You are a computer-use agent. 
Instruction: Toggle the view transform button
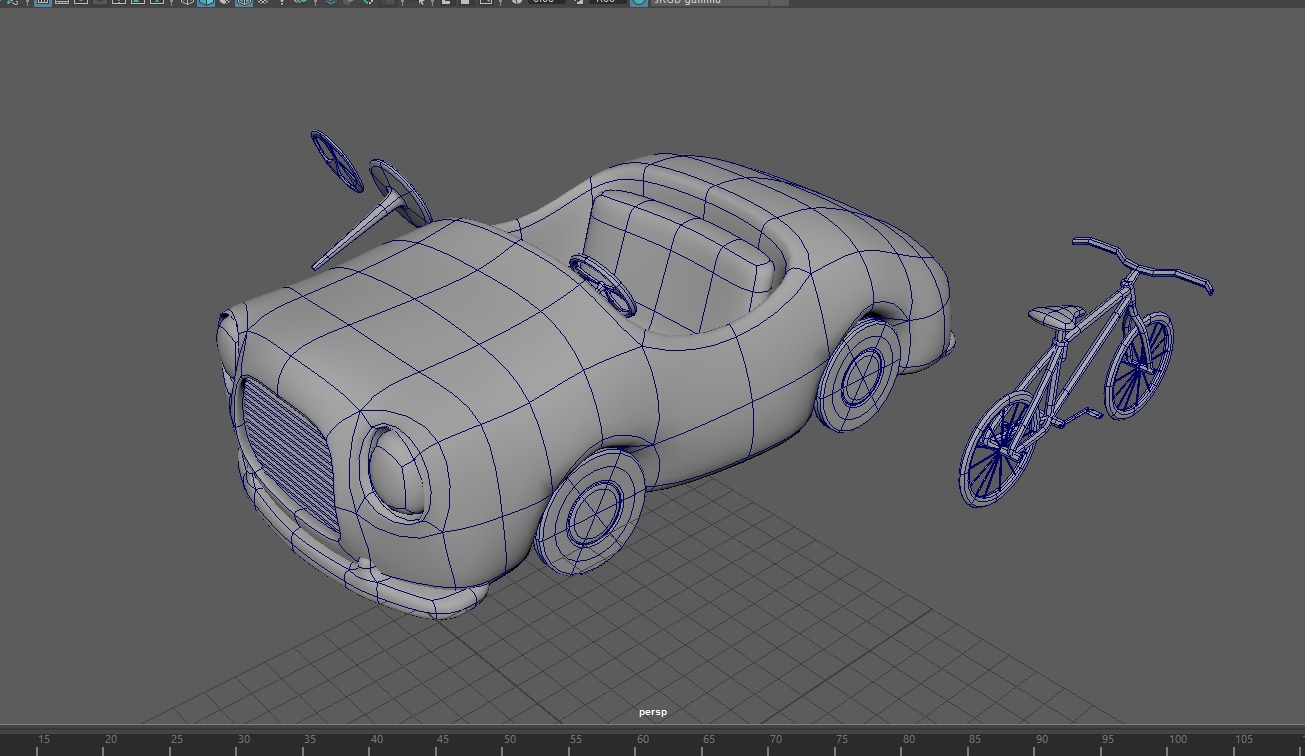(638, 2)
